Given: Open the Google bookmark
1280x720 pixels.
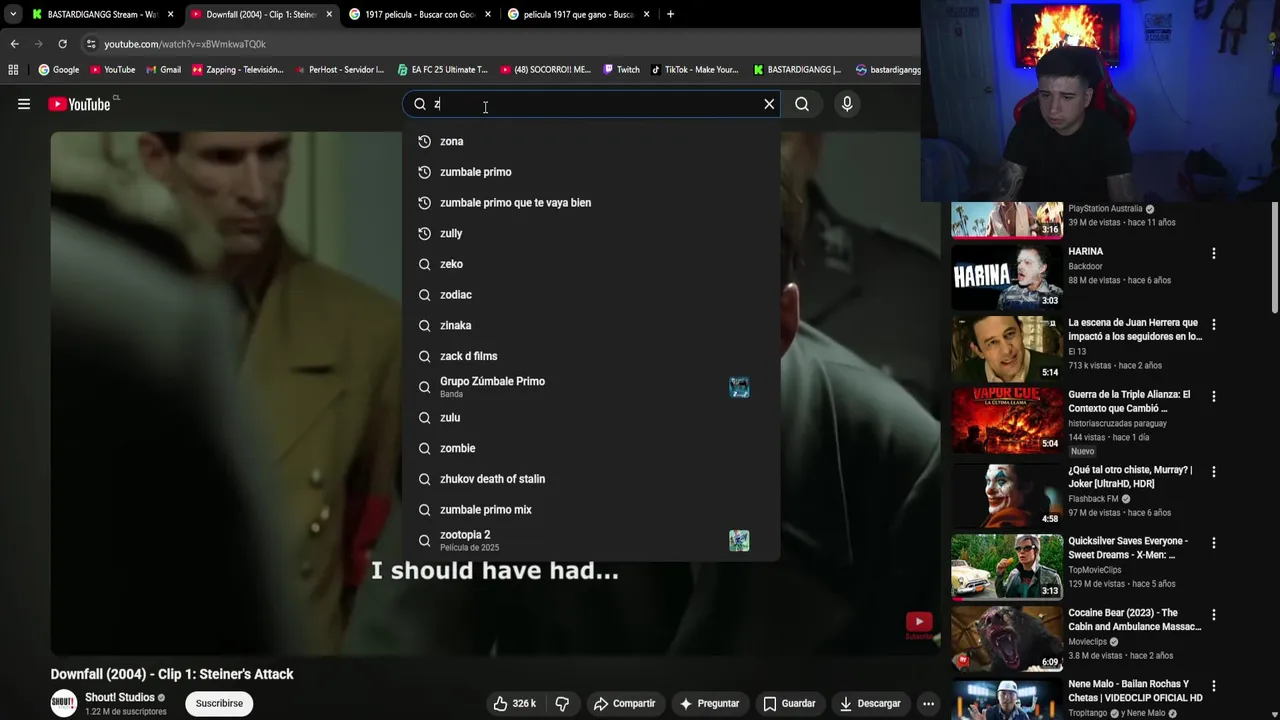Looking at the screenshot, I should coord(59,70).
